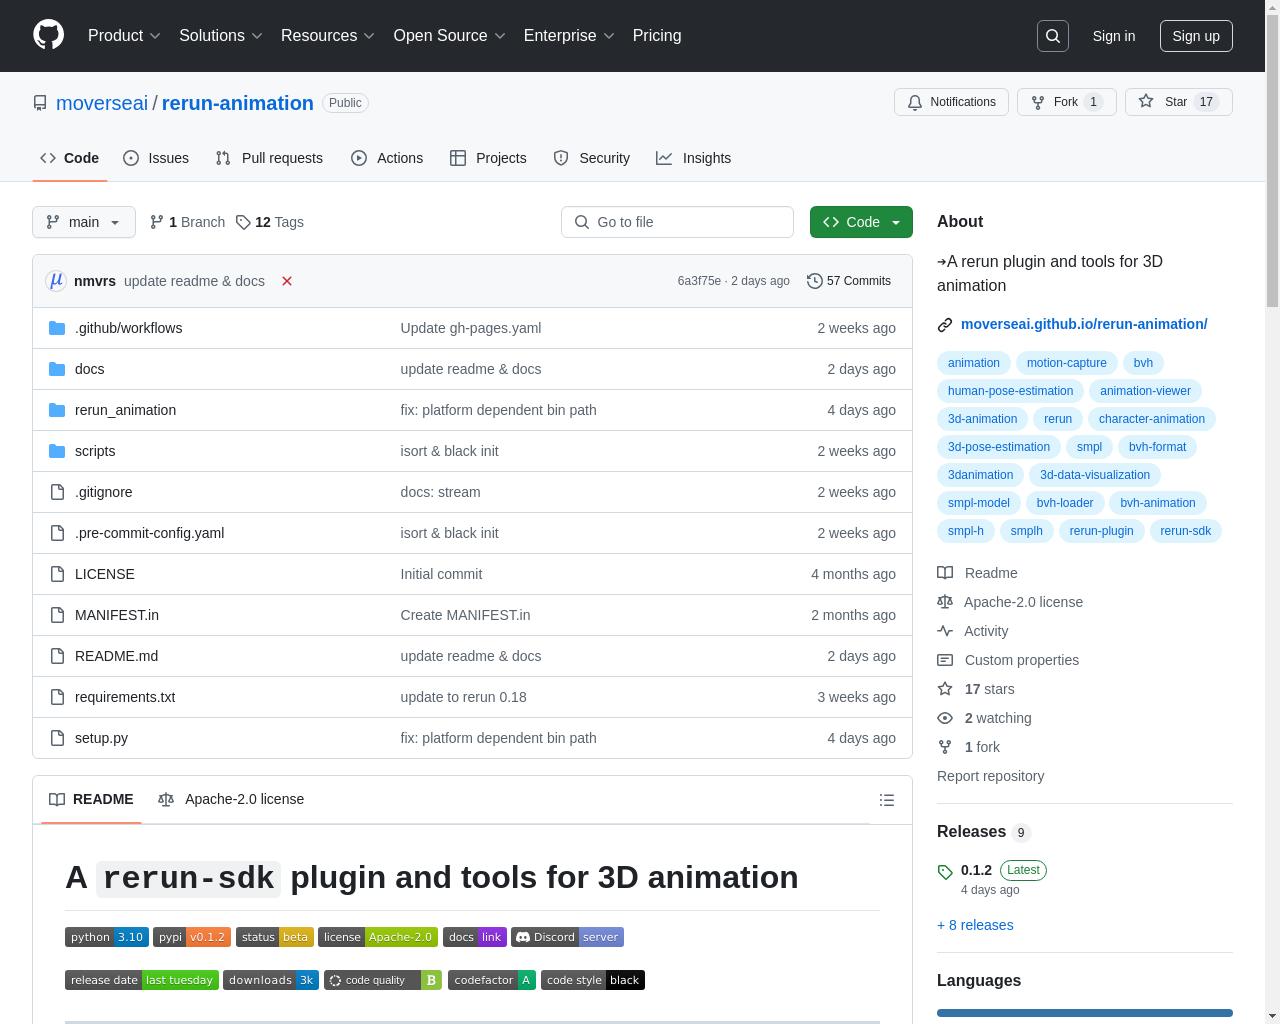1280x1024 pixels.
Task: Switch to the Actions tab
Action: click(x=387, y=158)
